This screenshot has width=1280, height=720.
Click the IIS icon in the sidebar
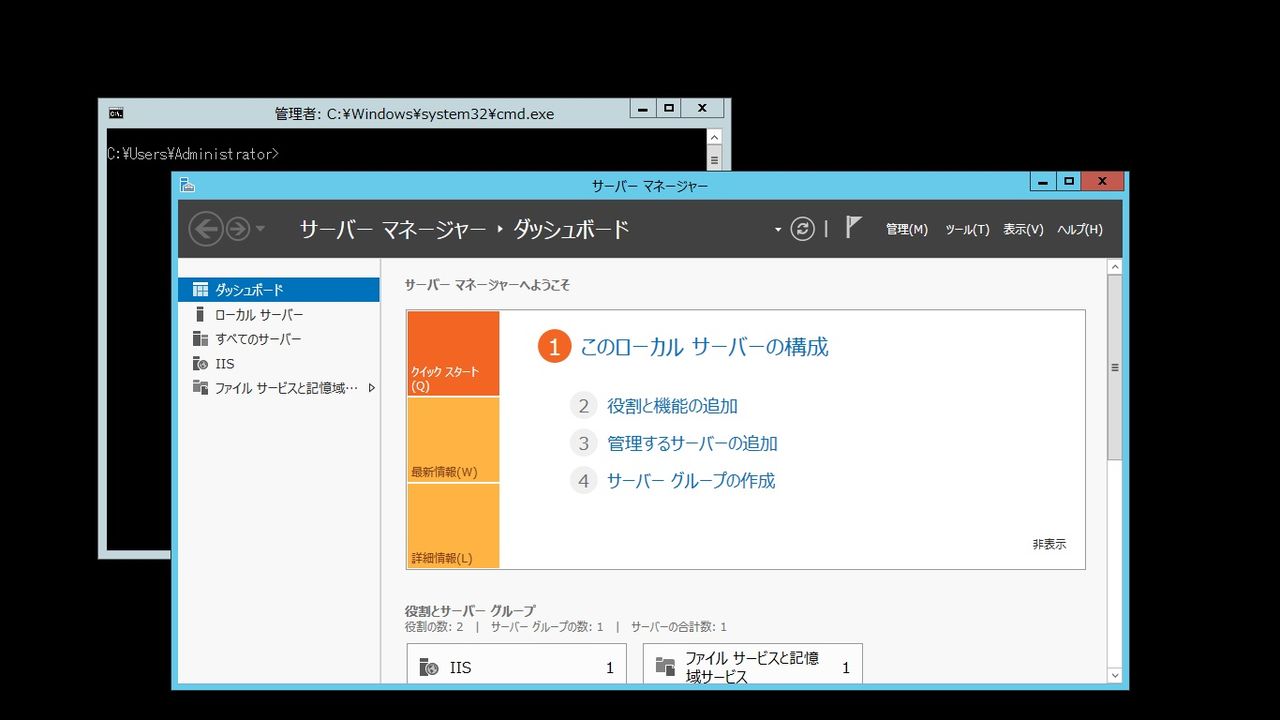click(x=200, y=363)
